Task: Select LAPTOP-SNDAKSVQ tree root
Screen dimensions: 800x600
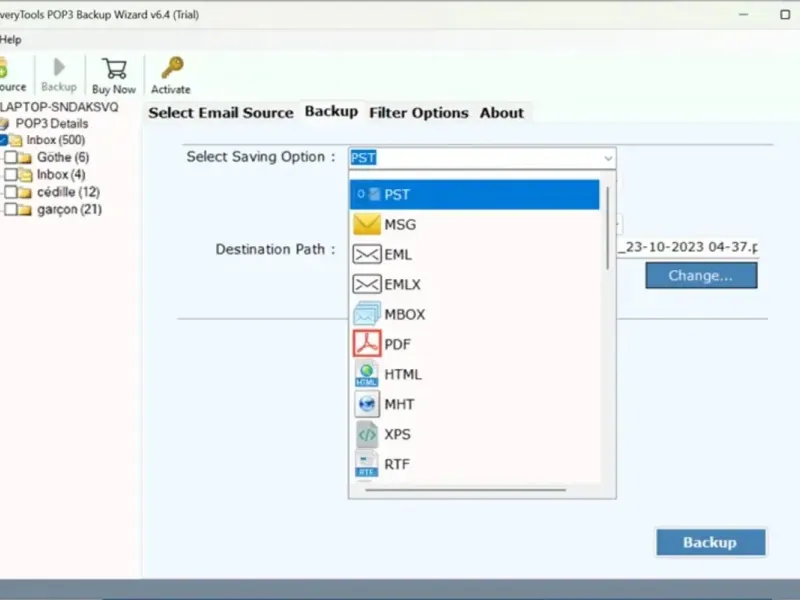Action: 59,107
